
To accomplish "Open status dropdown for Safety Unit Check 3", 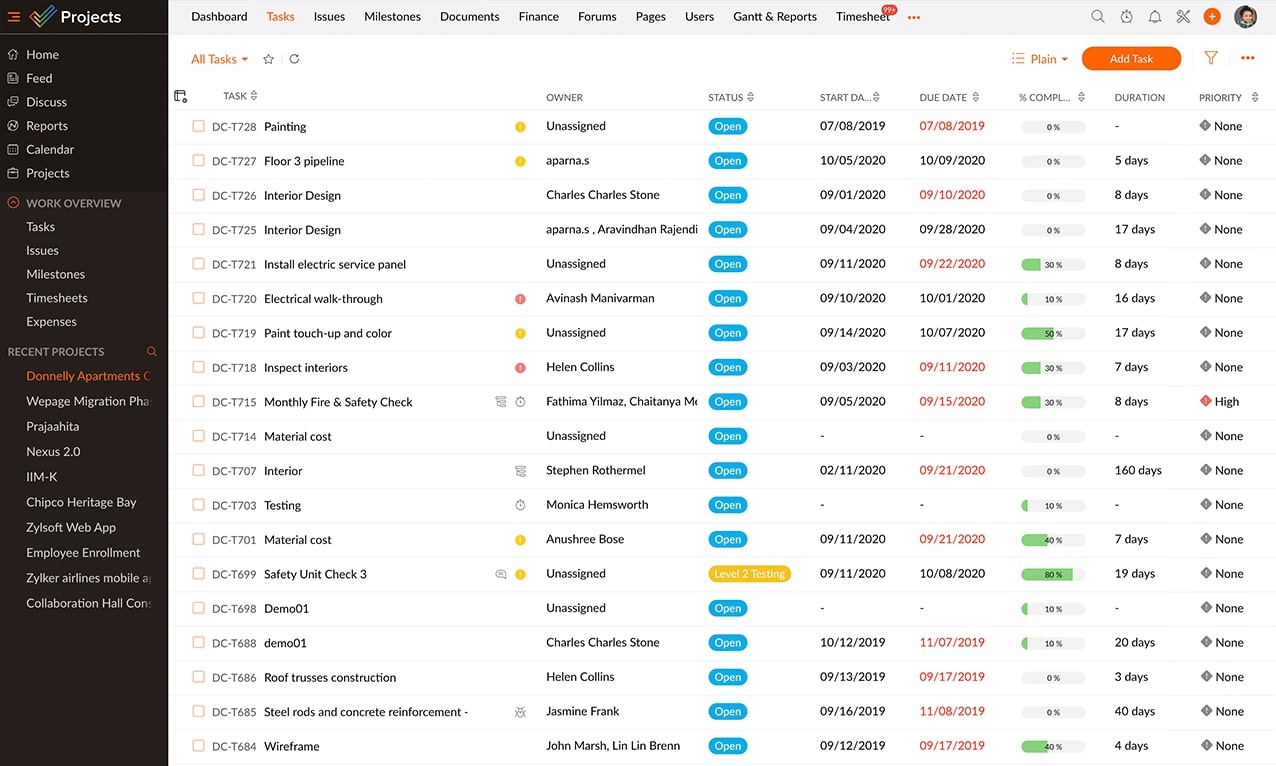I will pyautogui.click(x=749, y=574).
